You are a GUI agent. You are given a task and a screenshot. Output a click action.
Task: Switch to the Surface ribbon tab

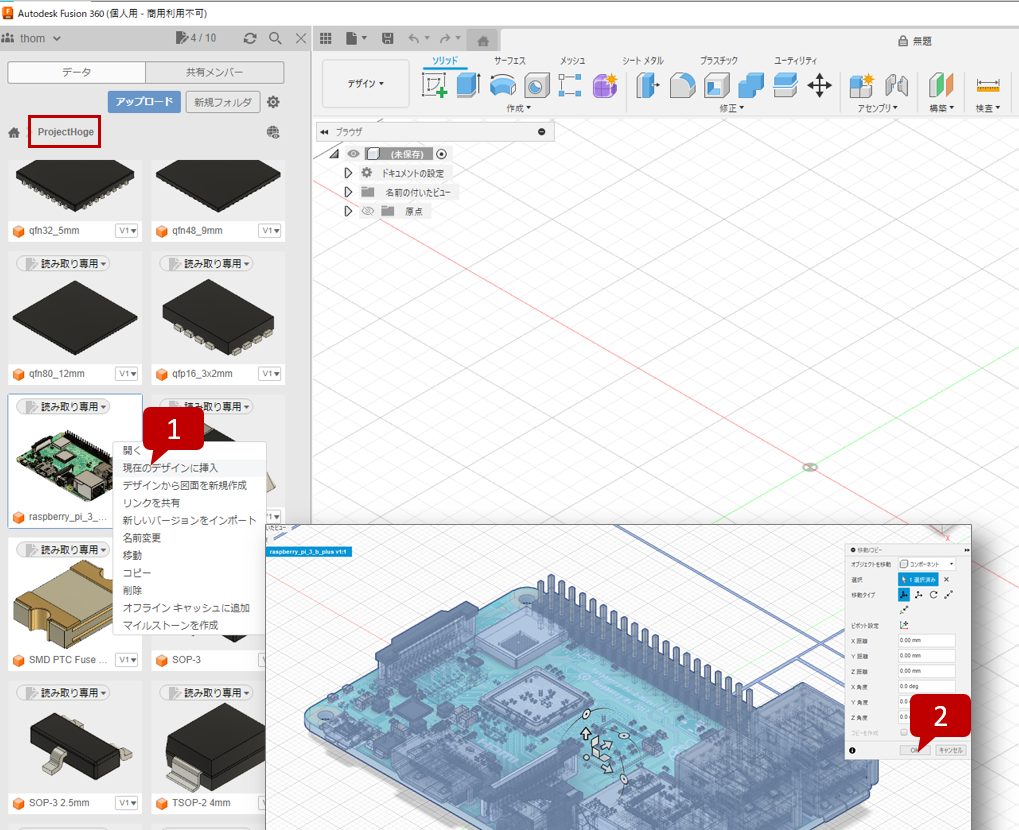[x=510, y=60]
